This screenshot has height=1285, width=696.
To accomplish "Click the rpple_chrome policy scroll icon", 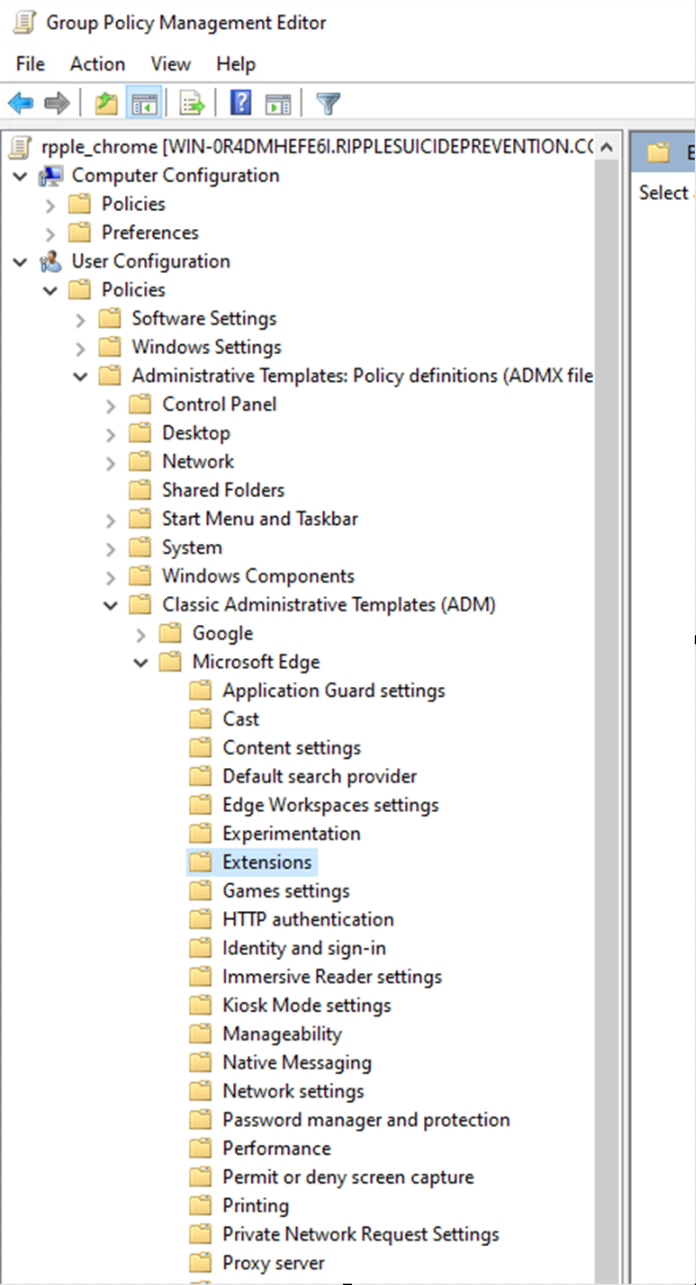I will tap(20, 147).
